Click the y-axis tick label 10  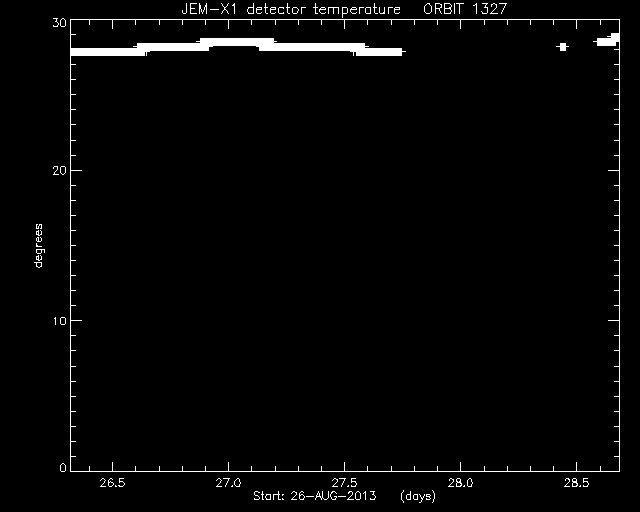[59, 321]
